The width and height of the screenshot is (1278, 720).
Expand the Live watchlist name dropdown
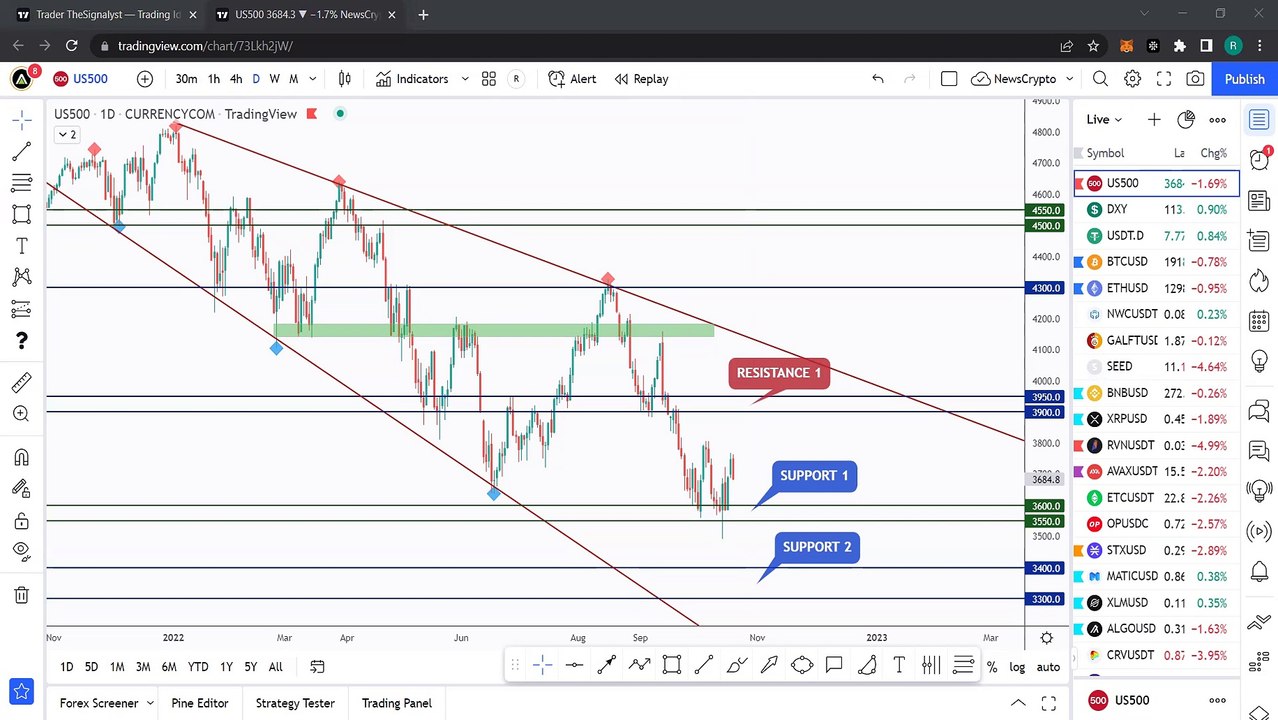1104,120
